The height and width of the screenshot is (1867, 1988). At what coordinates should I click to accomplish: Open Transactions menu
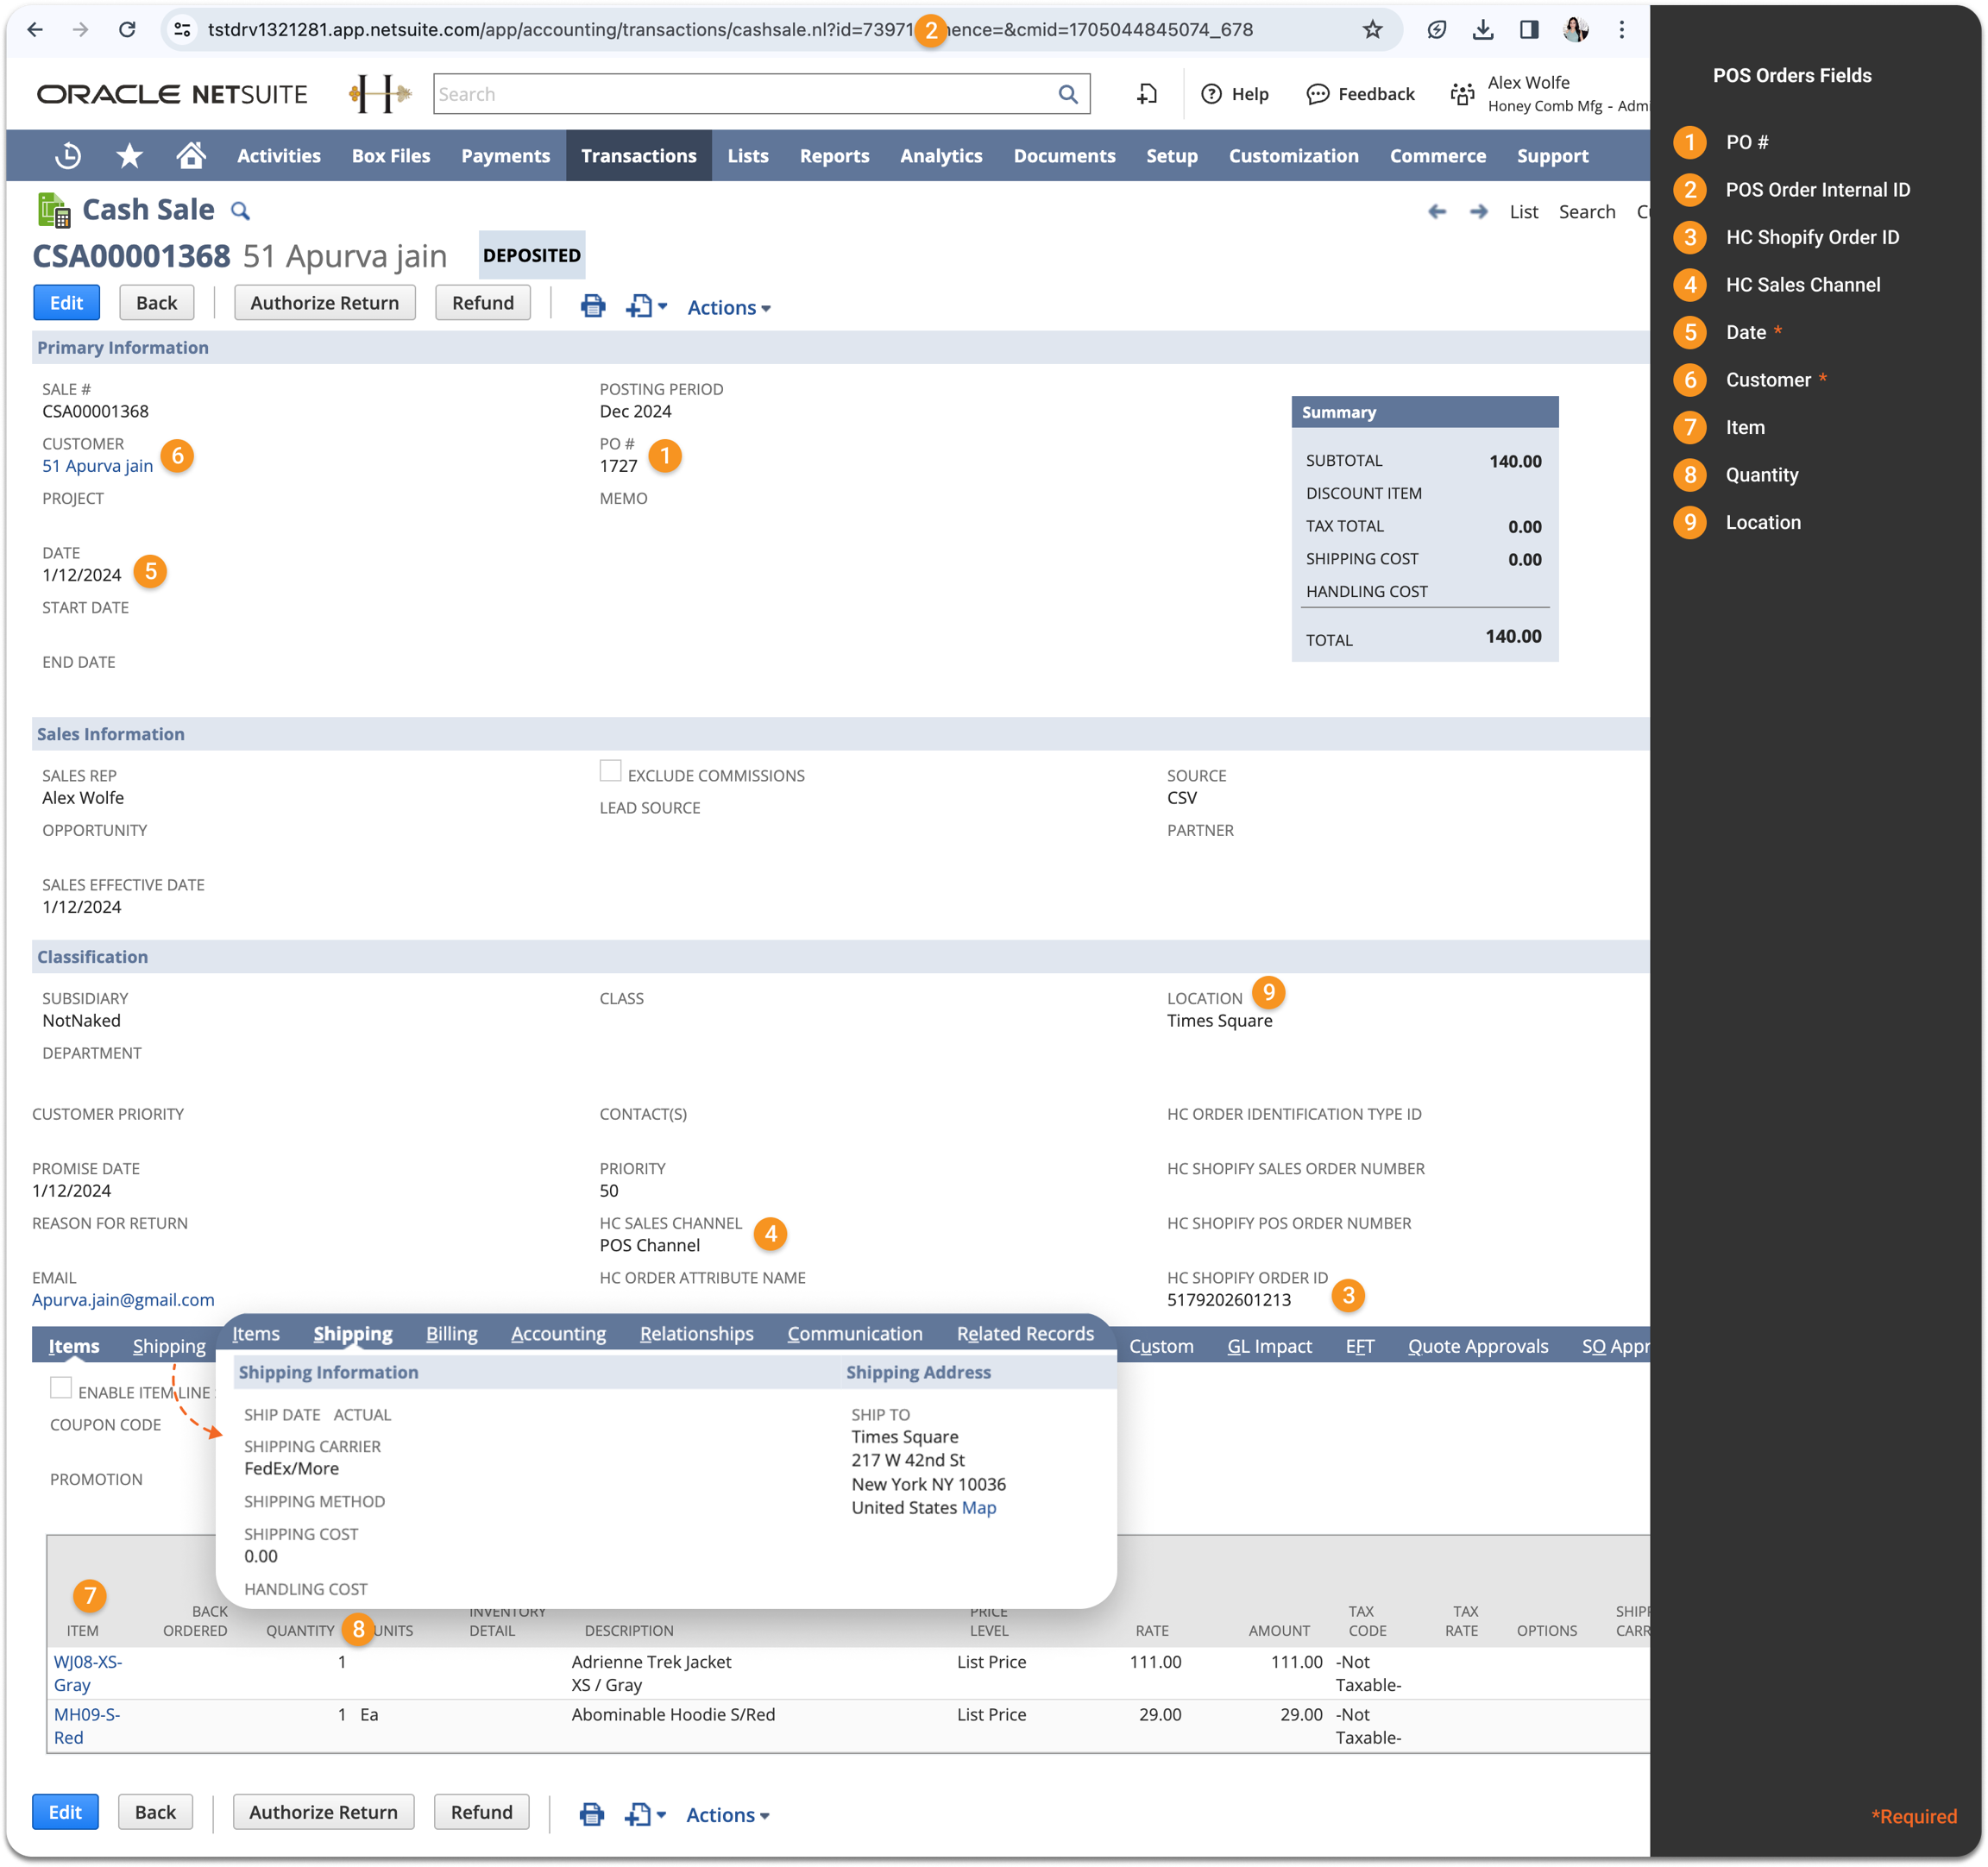coord(639,156)
